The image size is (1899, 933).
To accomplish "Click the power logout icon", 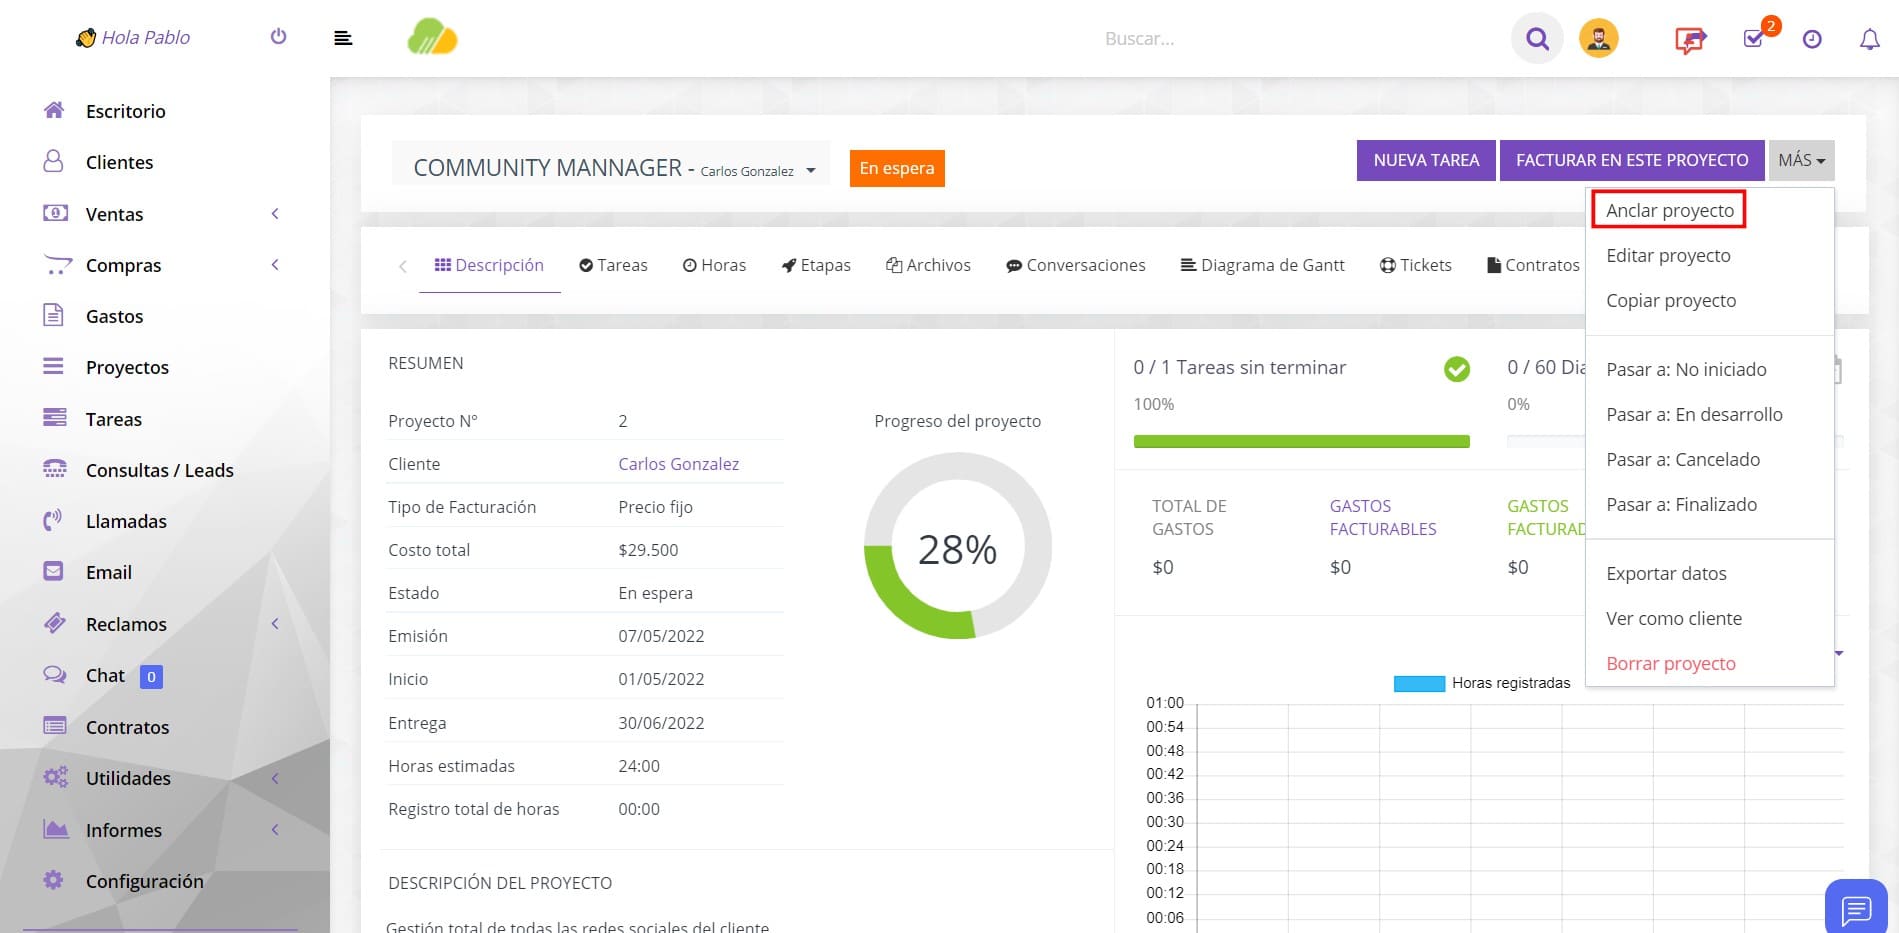I will click(278, 37).
